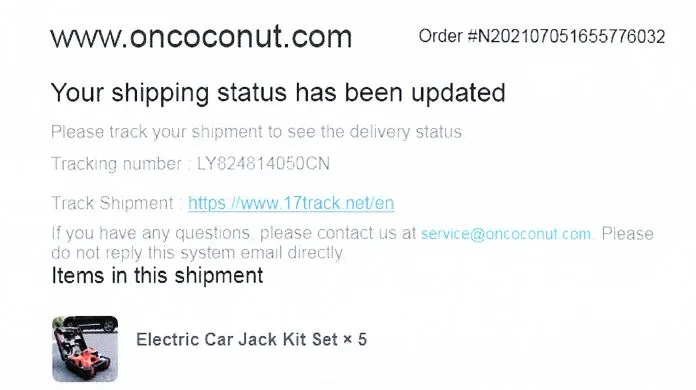Click the www.oncoconut.com store header
This screenshot has width=696, height=390.
tap(201, 37)
